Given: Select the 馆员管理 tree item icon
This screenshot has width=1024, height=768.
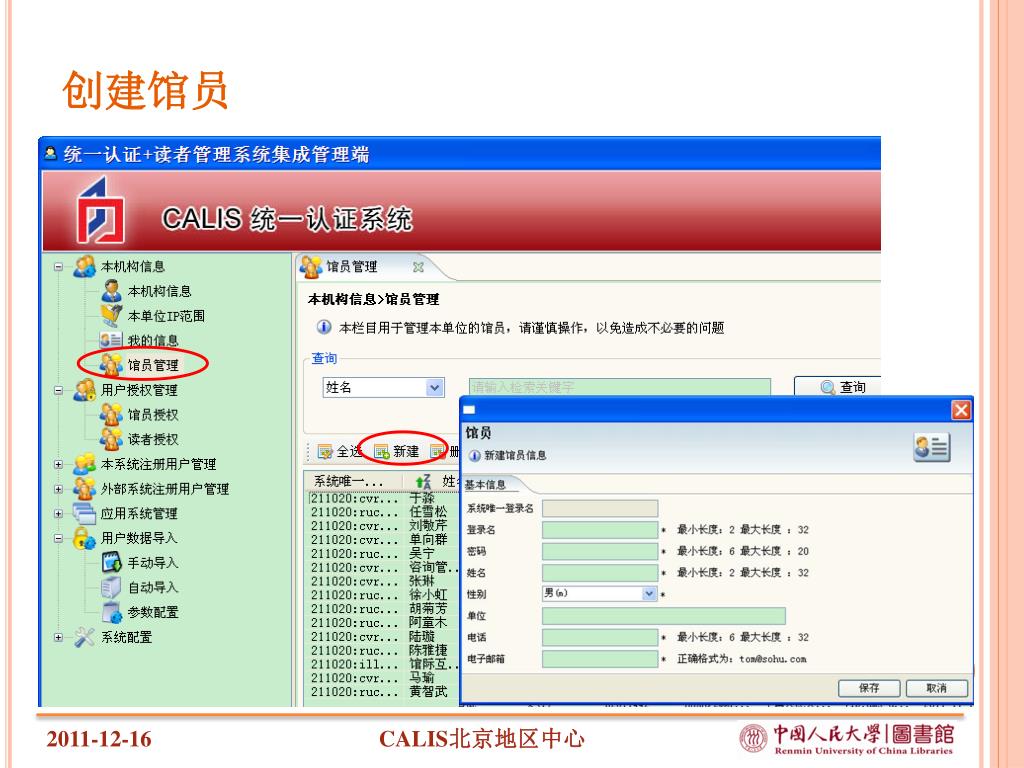Looking at the screenshot, I should pos(111,364).
